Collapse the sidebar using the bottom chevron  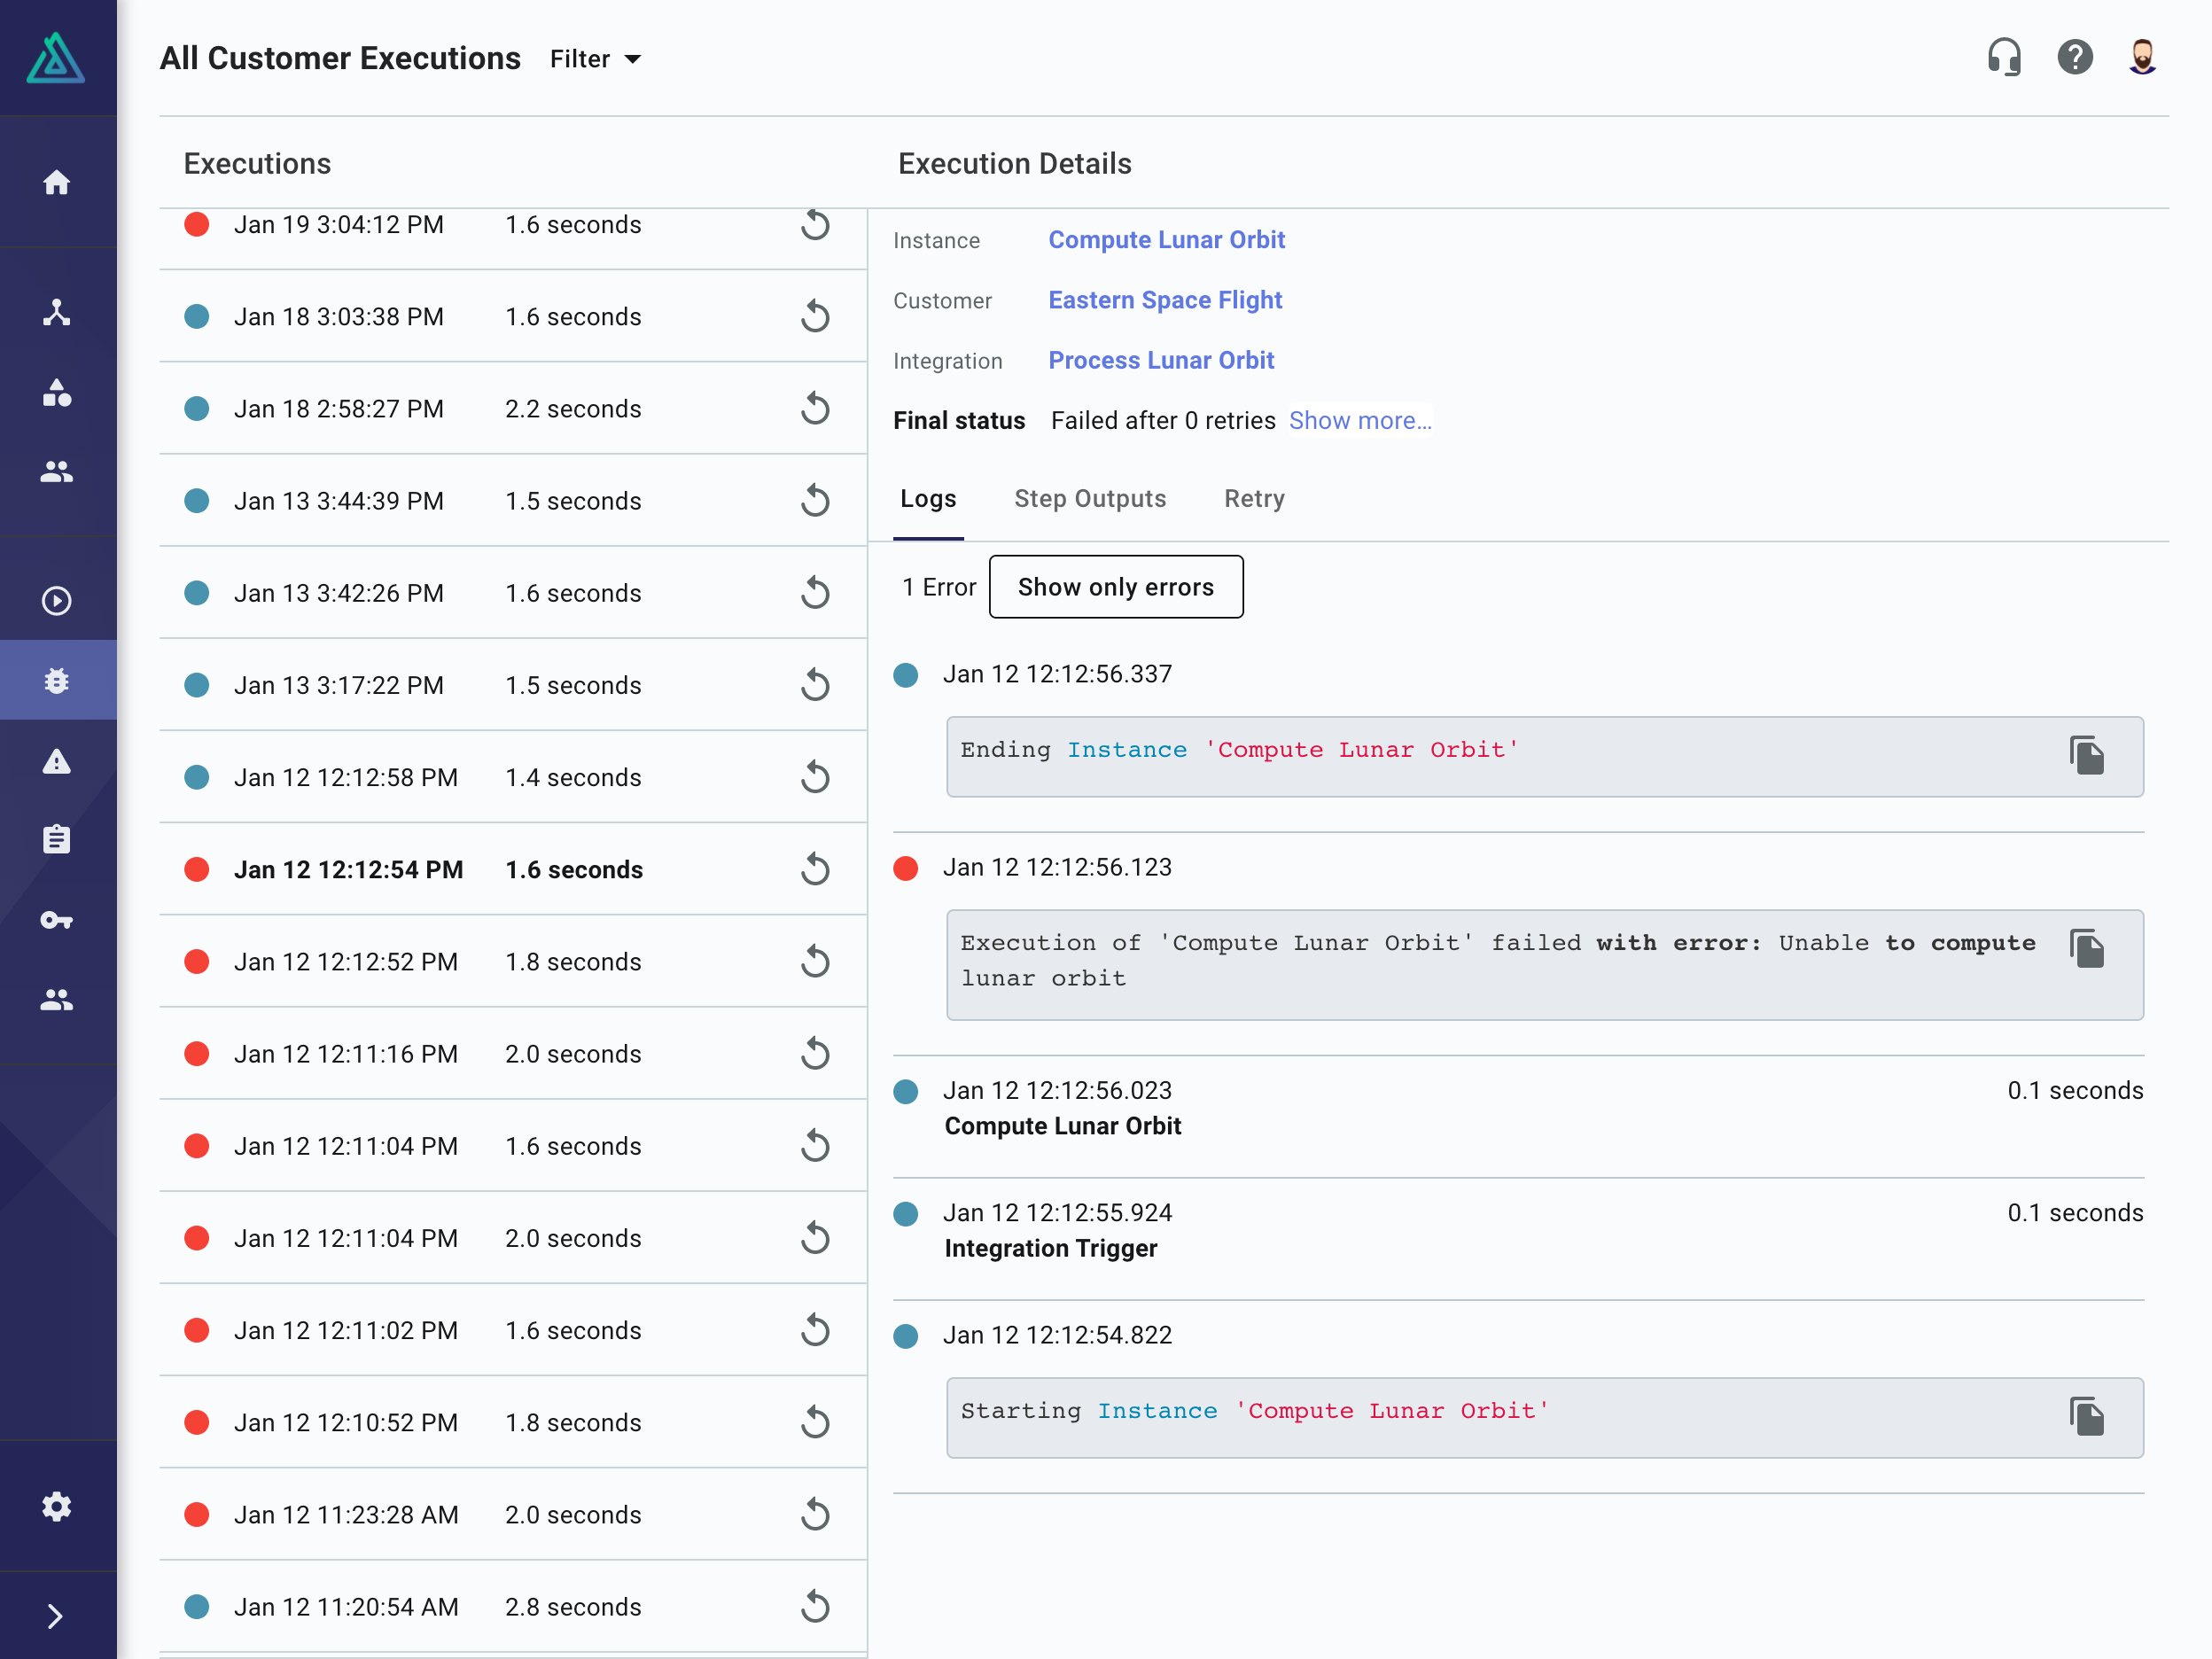[57, 1616]
